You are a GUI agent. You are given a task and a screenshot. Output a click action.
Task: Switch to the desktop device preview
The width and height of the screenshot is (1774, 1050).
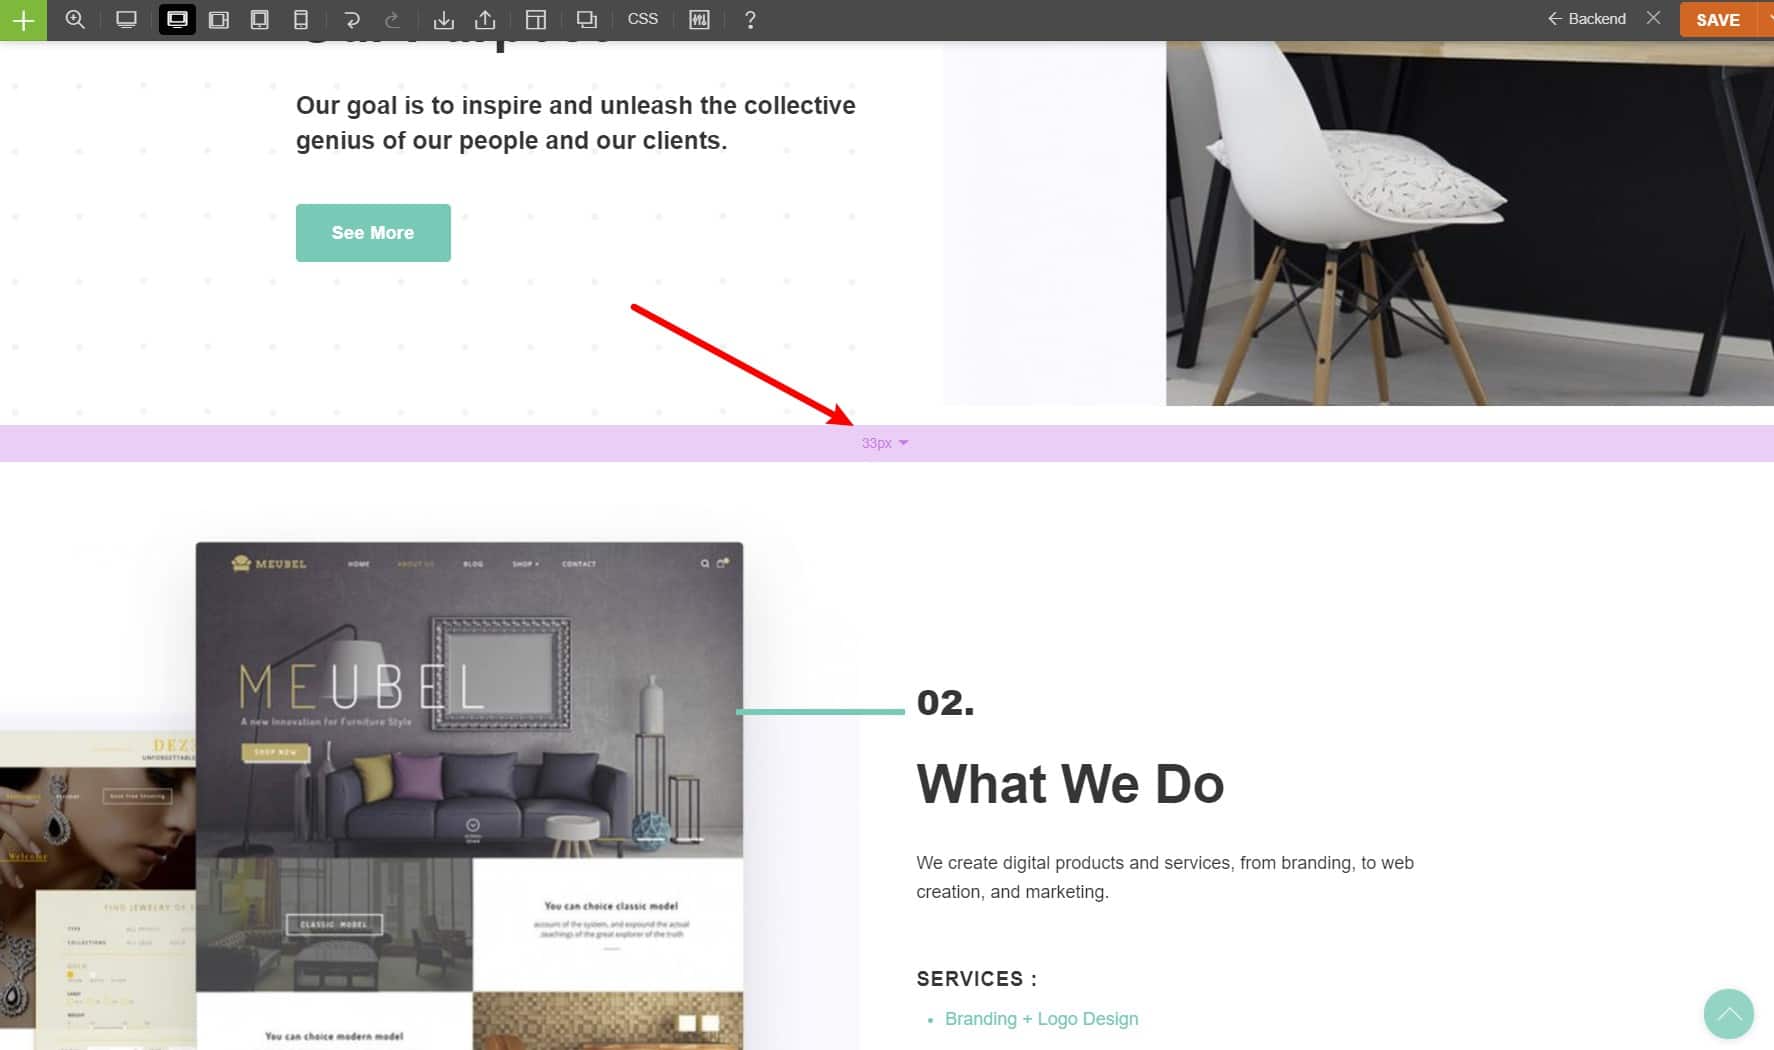tap(126, 19)
